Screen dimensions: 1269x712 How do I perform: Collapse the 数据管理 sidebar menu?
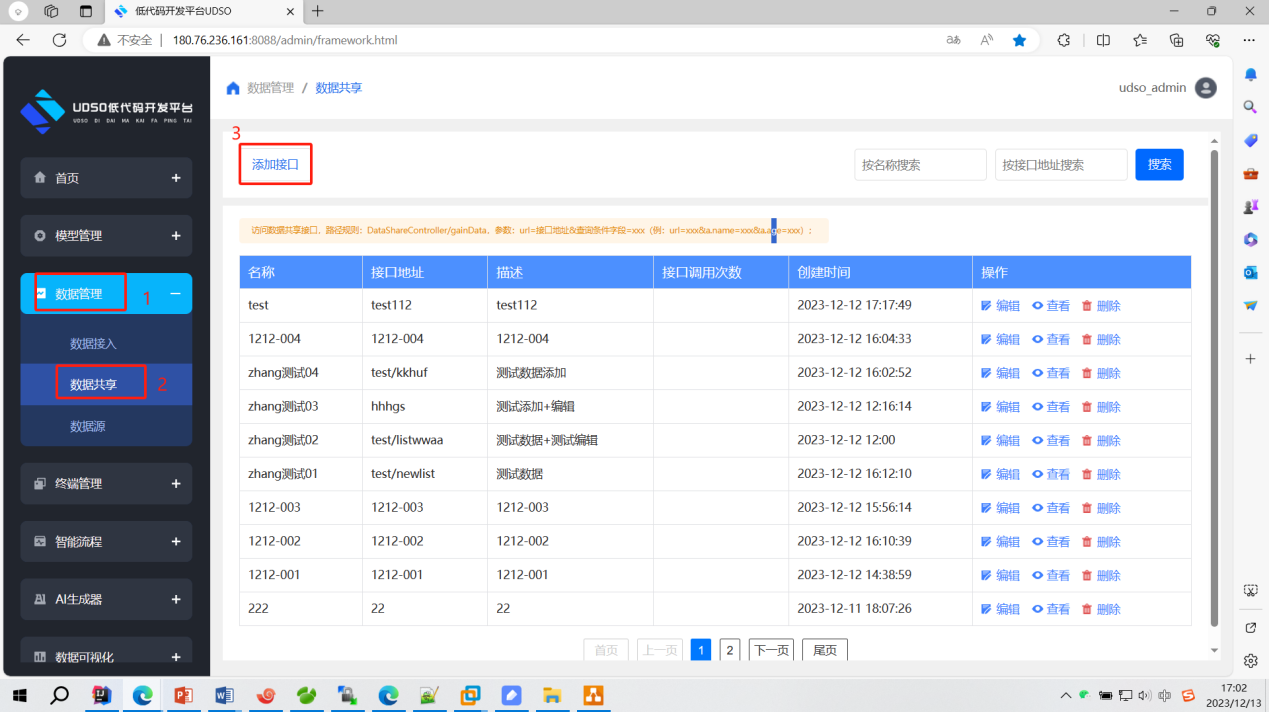tap(175, 294)
